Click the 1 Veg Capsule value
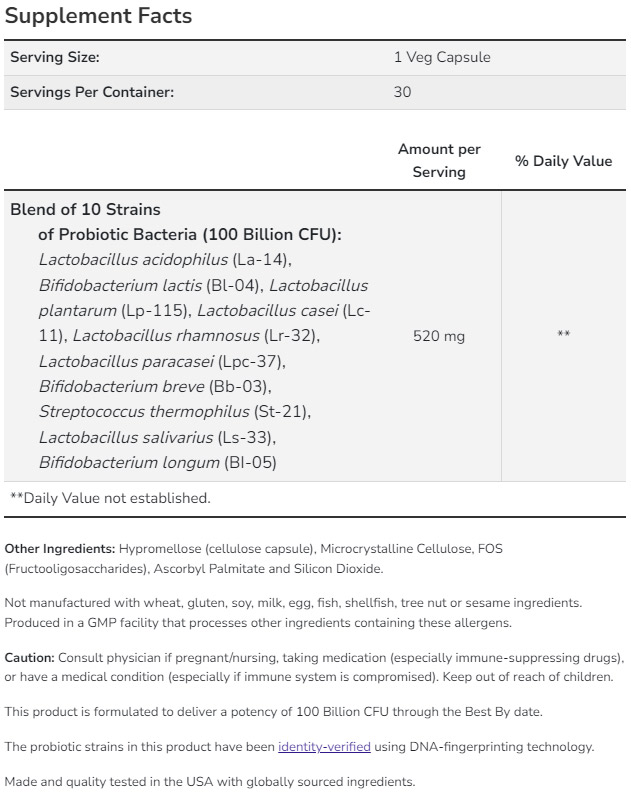The image size is (631, 795). (442, 57)
